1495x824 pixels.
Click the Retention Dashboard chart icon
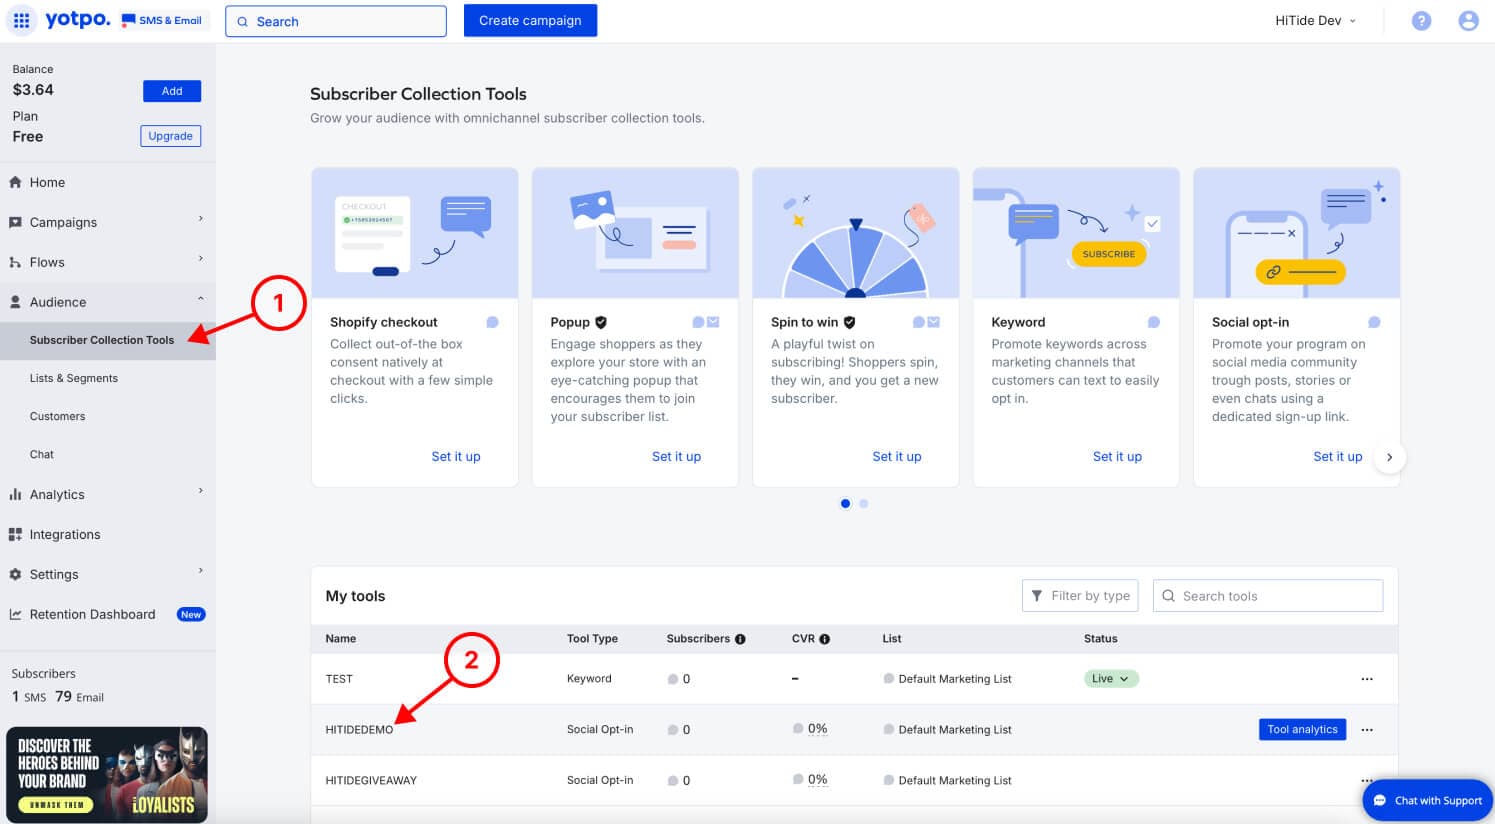pos(15,614)
